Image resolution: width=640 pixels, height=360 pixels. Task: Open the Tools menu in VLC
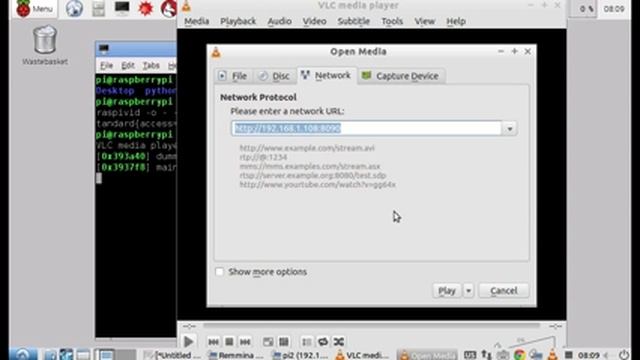point(392,21)
